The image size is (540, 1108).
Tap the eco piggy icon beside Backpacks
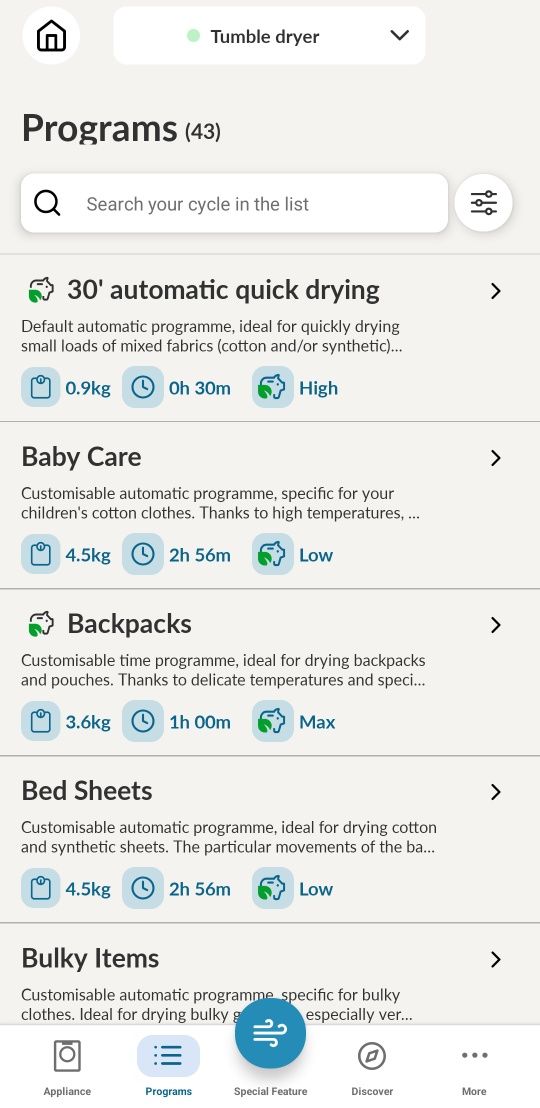click(x=41, y=624)
